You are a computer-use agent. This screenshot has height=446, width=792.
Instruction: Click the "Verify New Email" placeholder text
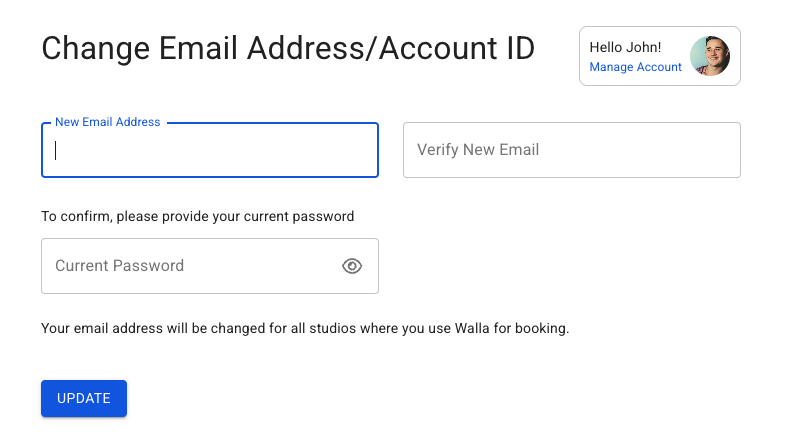tap(478, 150)
